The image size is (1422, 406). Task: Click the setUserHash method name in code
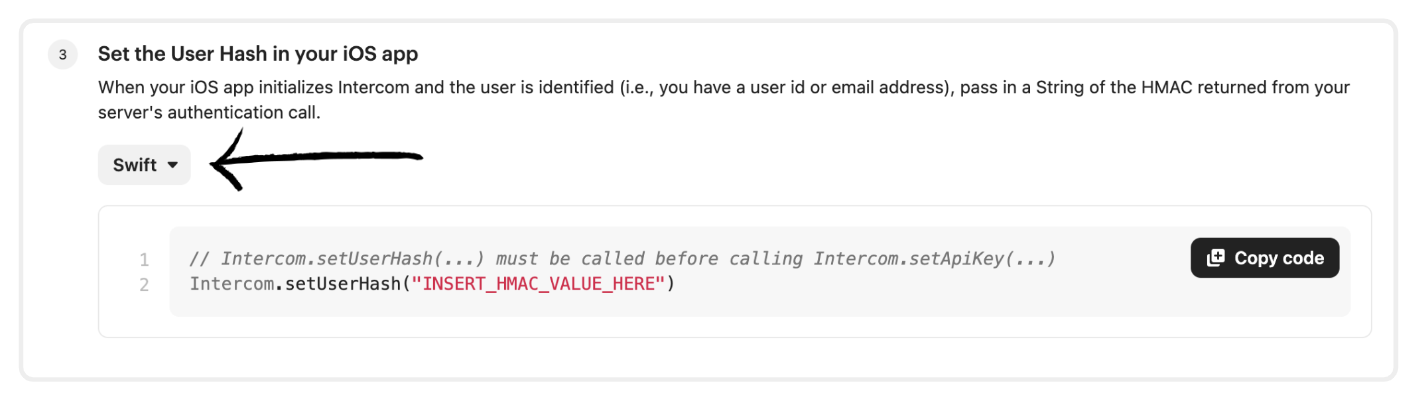[x=340, y=284]
